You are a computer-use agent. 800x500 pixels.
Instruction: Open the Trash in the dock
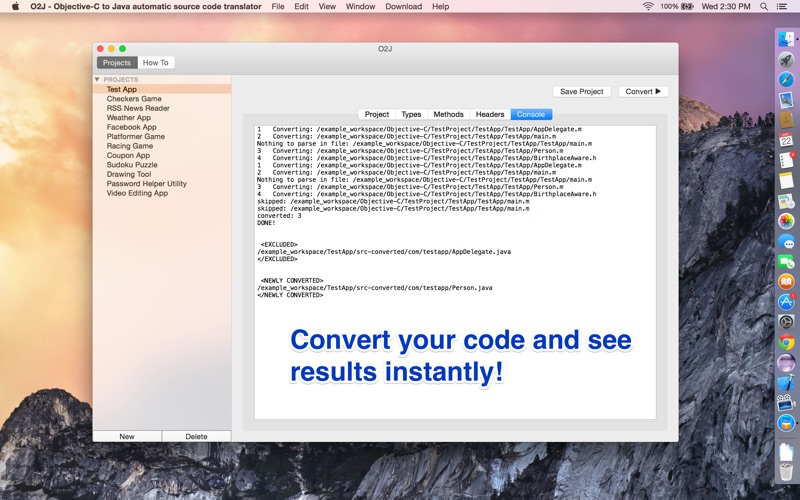tap(786, 472)
